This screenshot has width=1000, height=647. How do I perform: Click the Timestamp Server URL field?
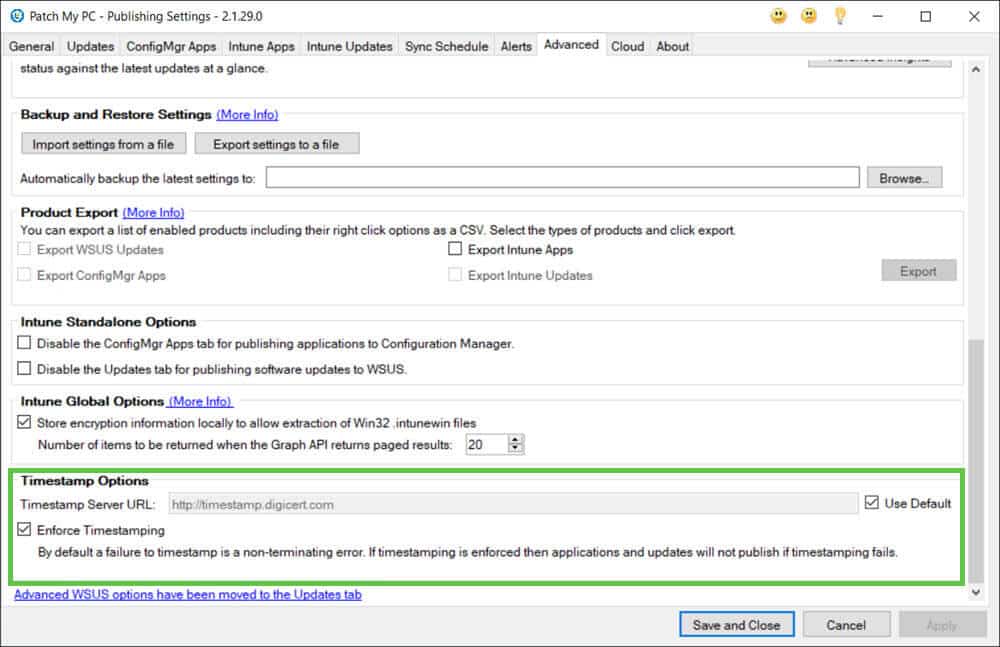(513, 504)
